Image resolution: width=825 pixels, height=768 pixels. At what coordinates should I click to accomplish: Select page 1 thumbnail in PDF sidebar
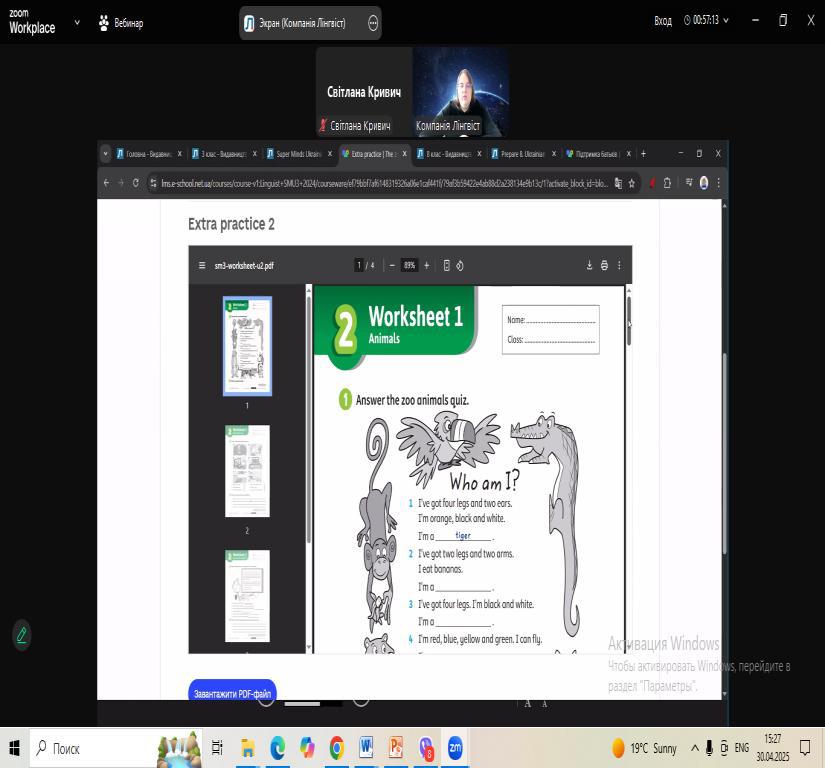247,346
